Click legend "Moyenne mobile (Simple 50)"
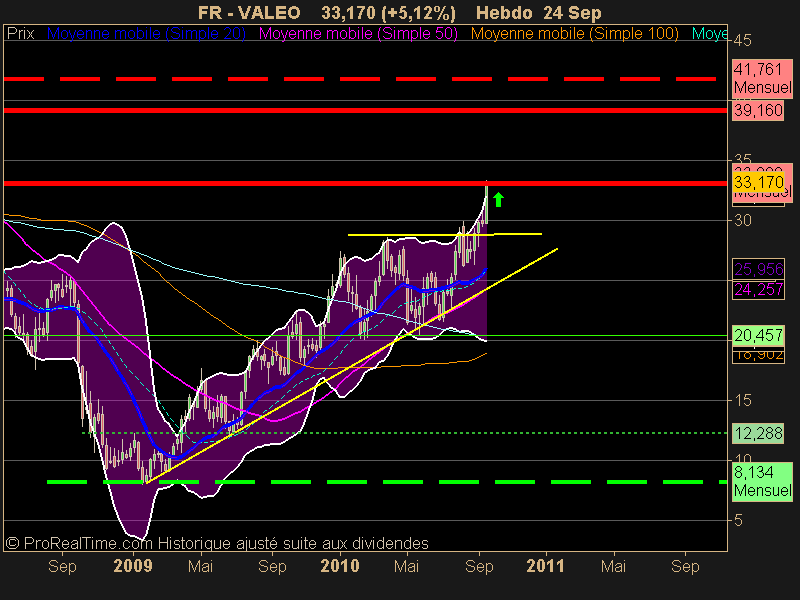 (358, 34)
